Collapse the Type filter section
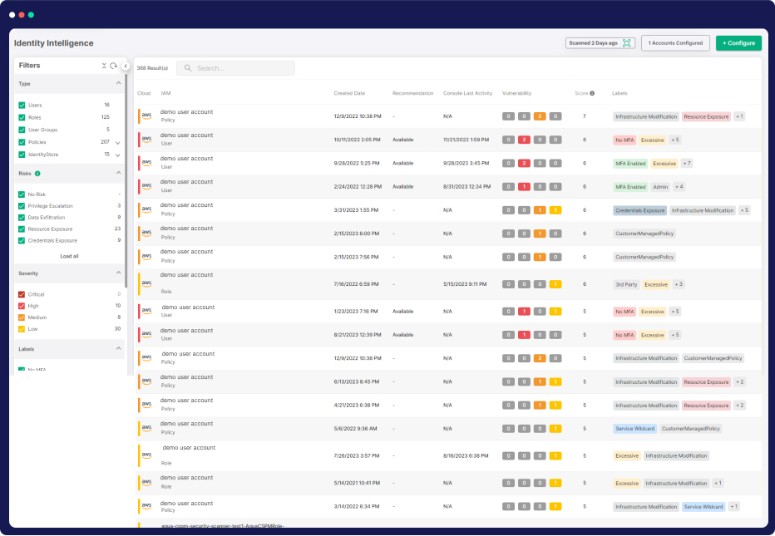The width and height of the screenshot is (775, 536). coord(119,84)
